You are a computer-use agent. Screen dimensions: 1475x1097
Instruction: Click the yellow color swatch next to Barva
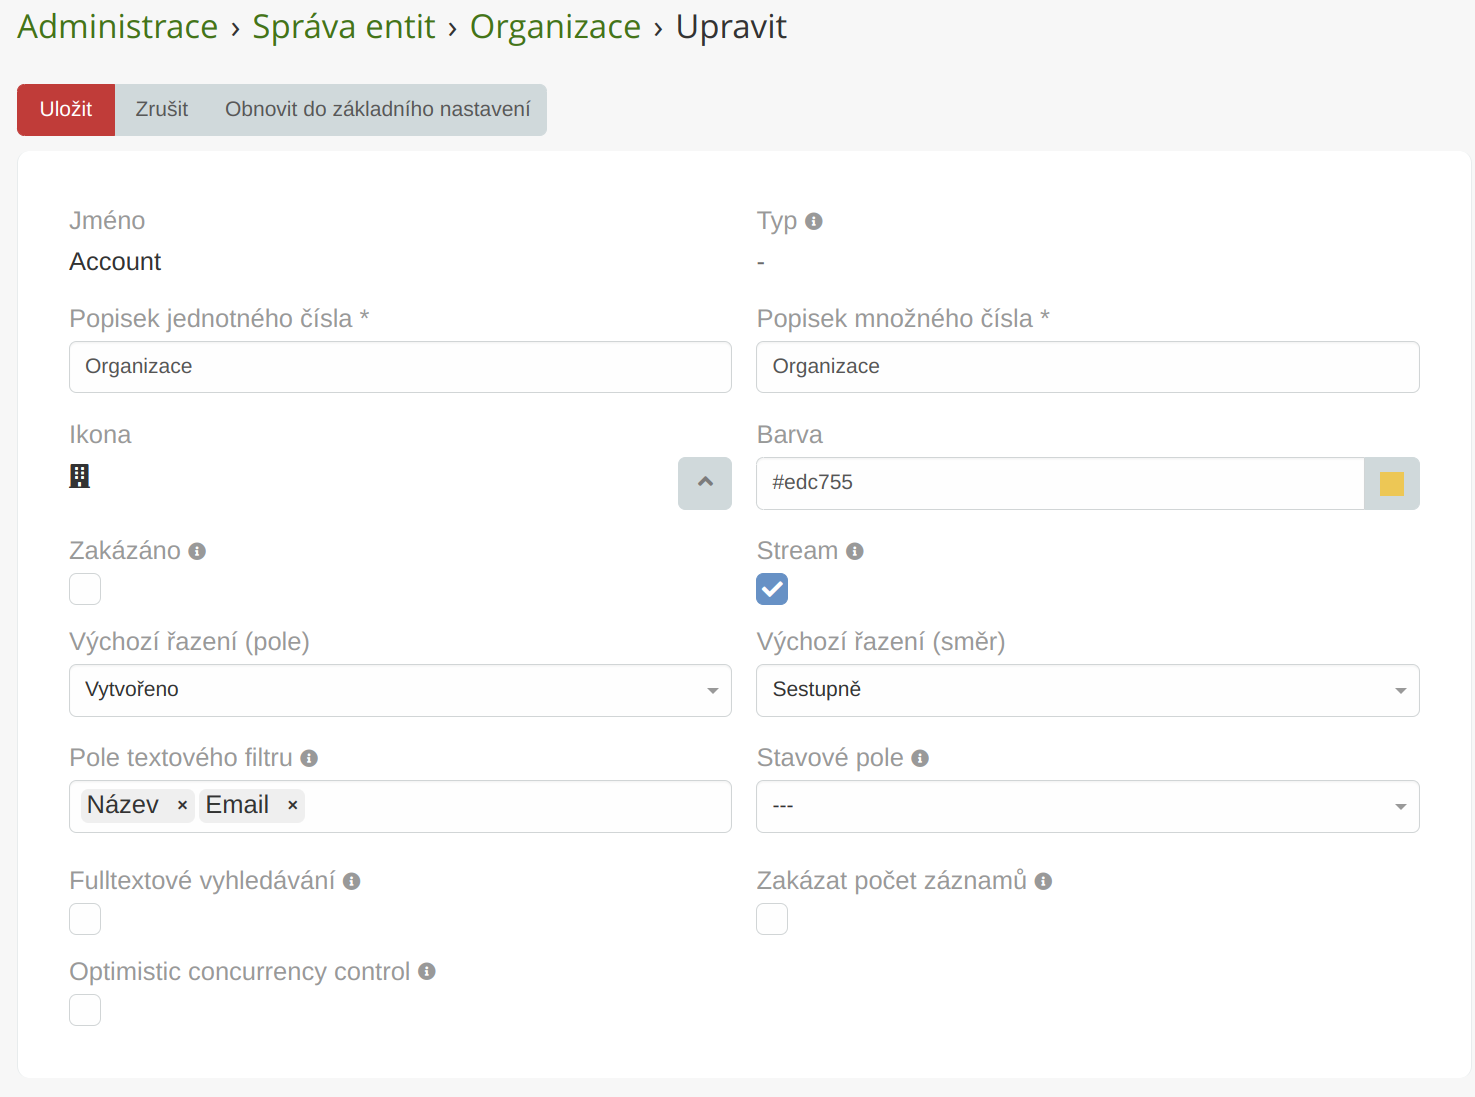[x=1392, y=483]
